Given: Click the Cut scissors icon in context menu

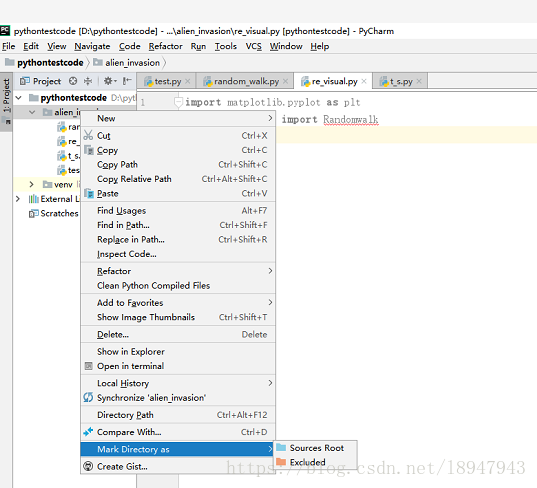Looking at the screenshot, I should (x=88, y=135).
